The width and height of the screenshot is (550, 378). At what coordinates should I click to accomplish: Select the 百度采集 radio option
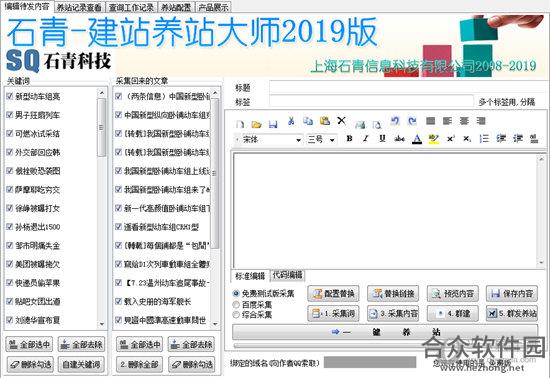(236, 304)
